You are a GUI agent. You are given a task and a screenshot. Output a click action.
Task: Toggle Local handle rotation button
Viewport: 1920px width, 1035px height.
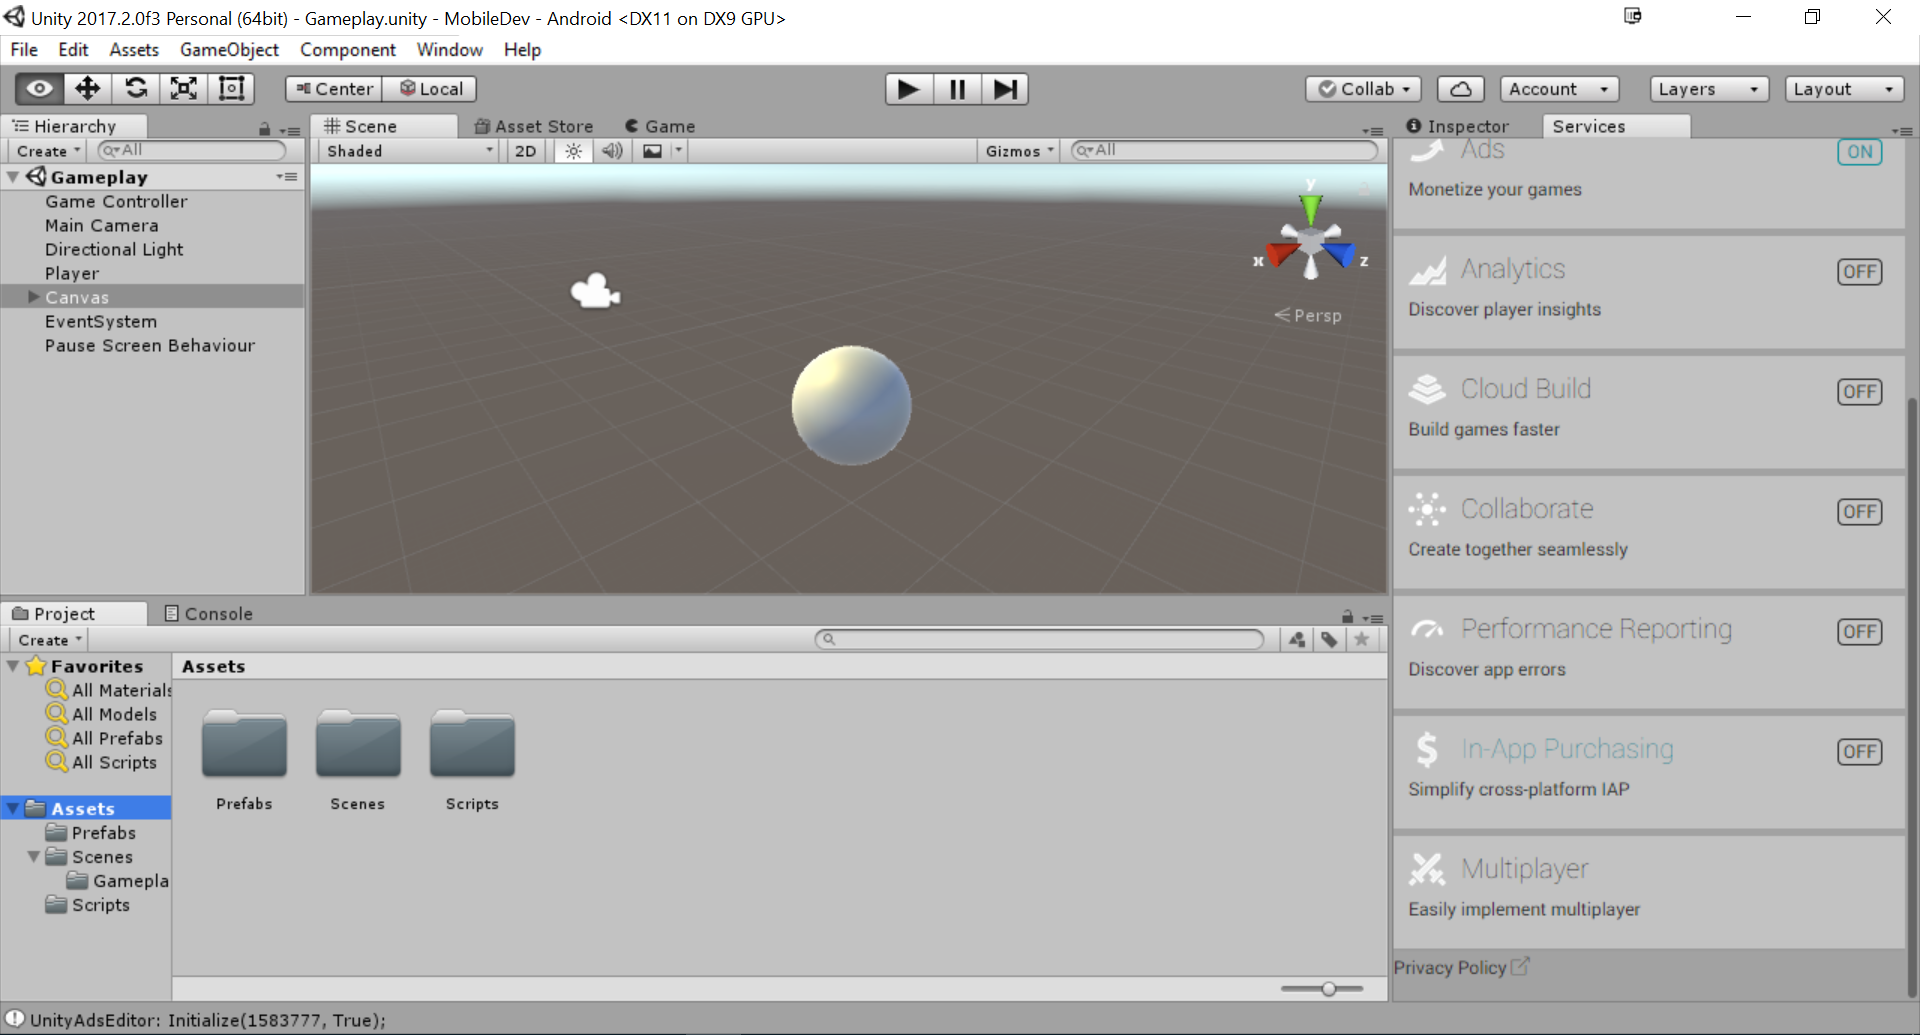430,89
